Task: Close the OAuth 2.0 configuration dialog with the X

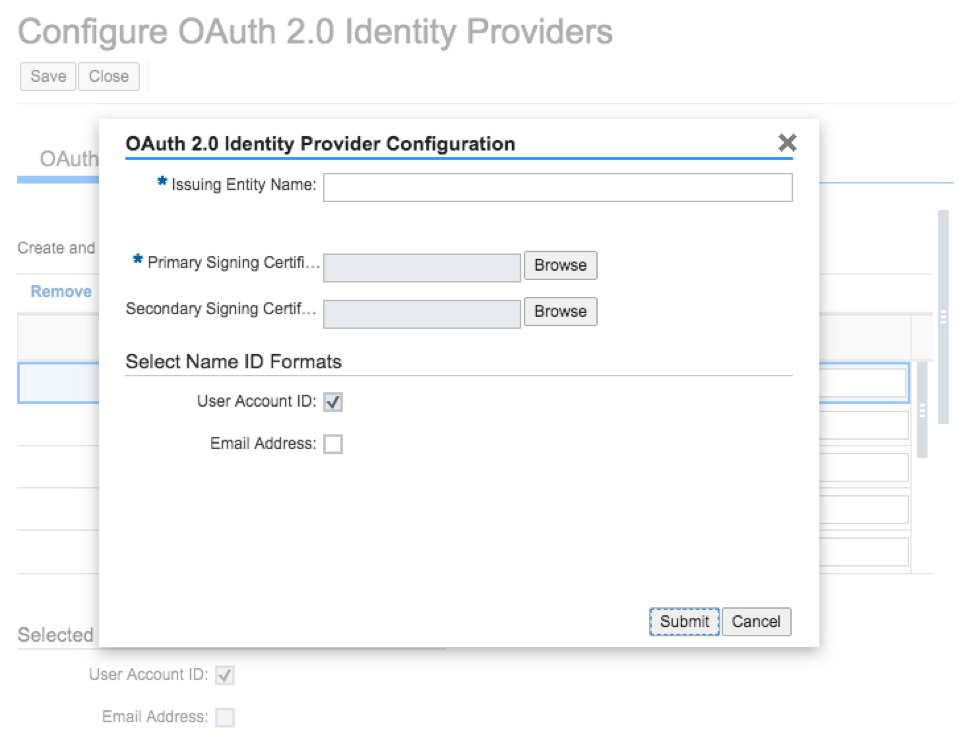Action: [x=787, y=142]
